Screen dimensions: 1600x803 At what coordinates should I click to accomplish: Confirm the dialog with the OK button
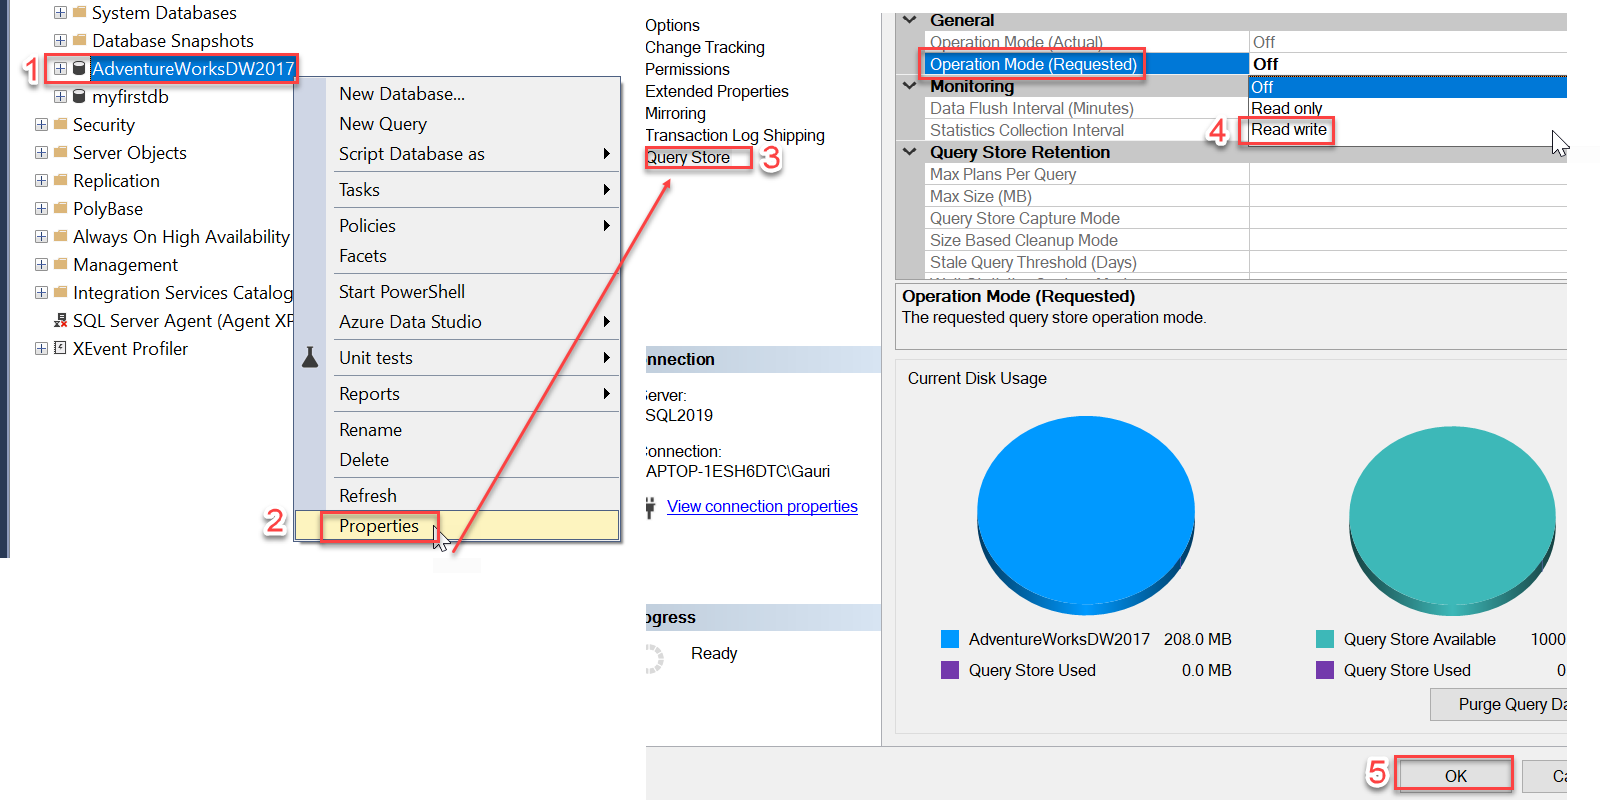point(1455,776)
